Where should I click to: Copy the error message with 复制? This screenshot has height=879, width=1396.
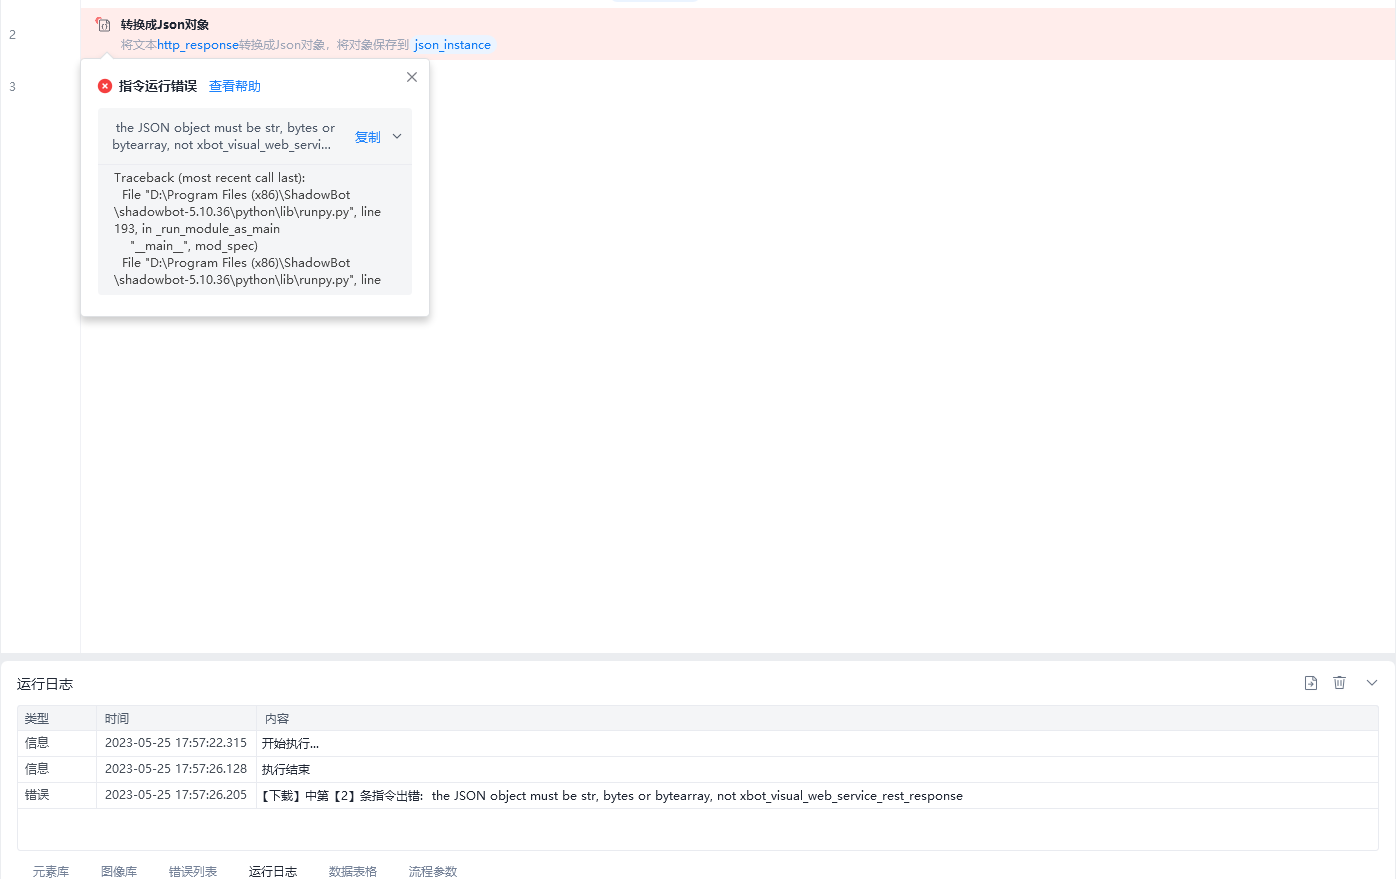tap(368, 137)
